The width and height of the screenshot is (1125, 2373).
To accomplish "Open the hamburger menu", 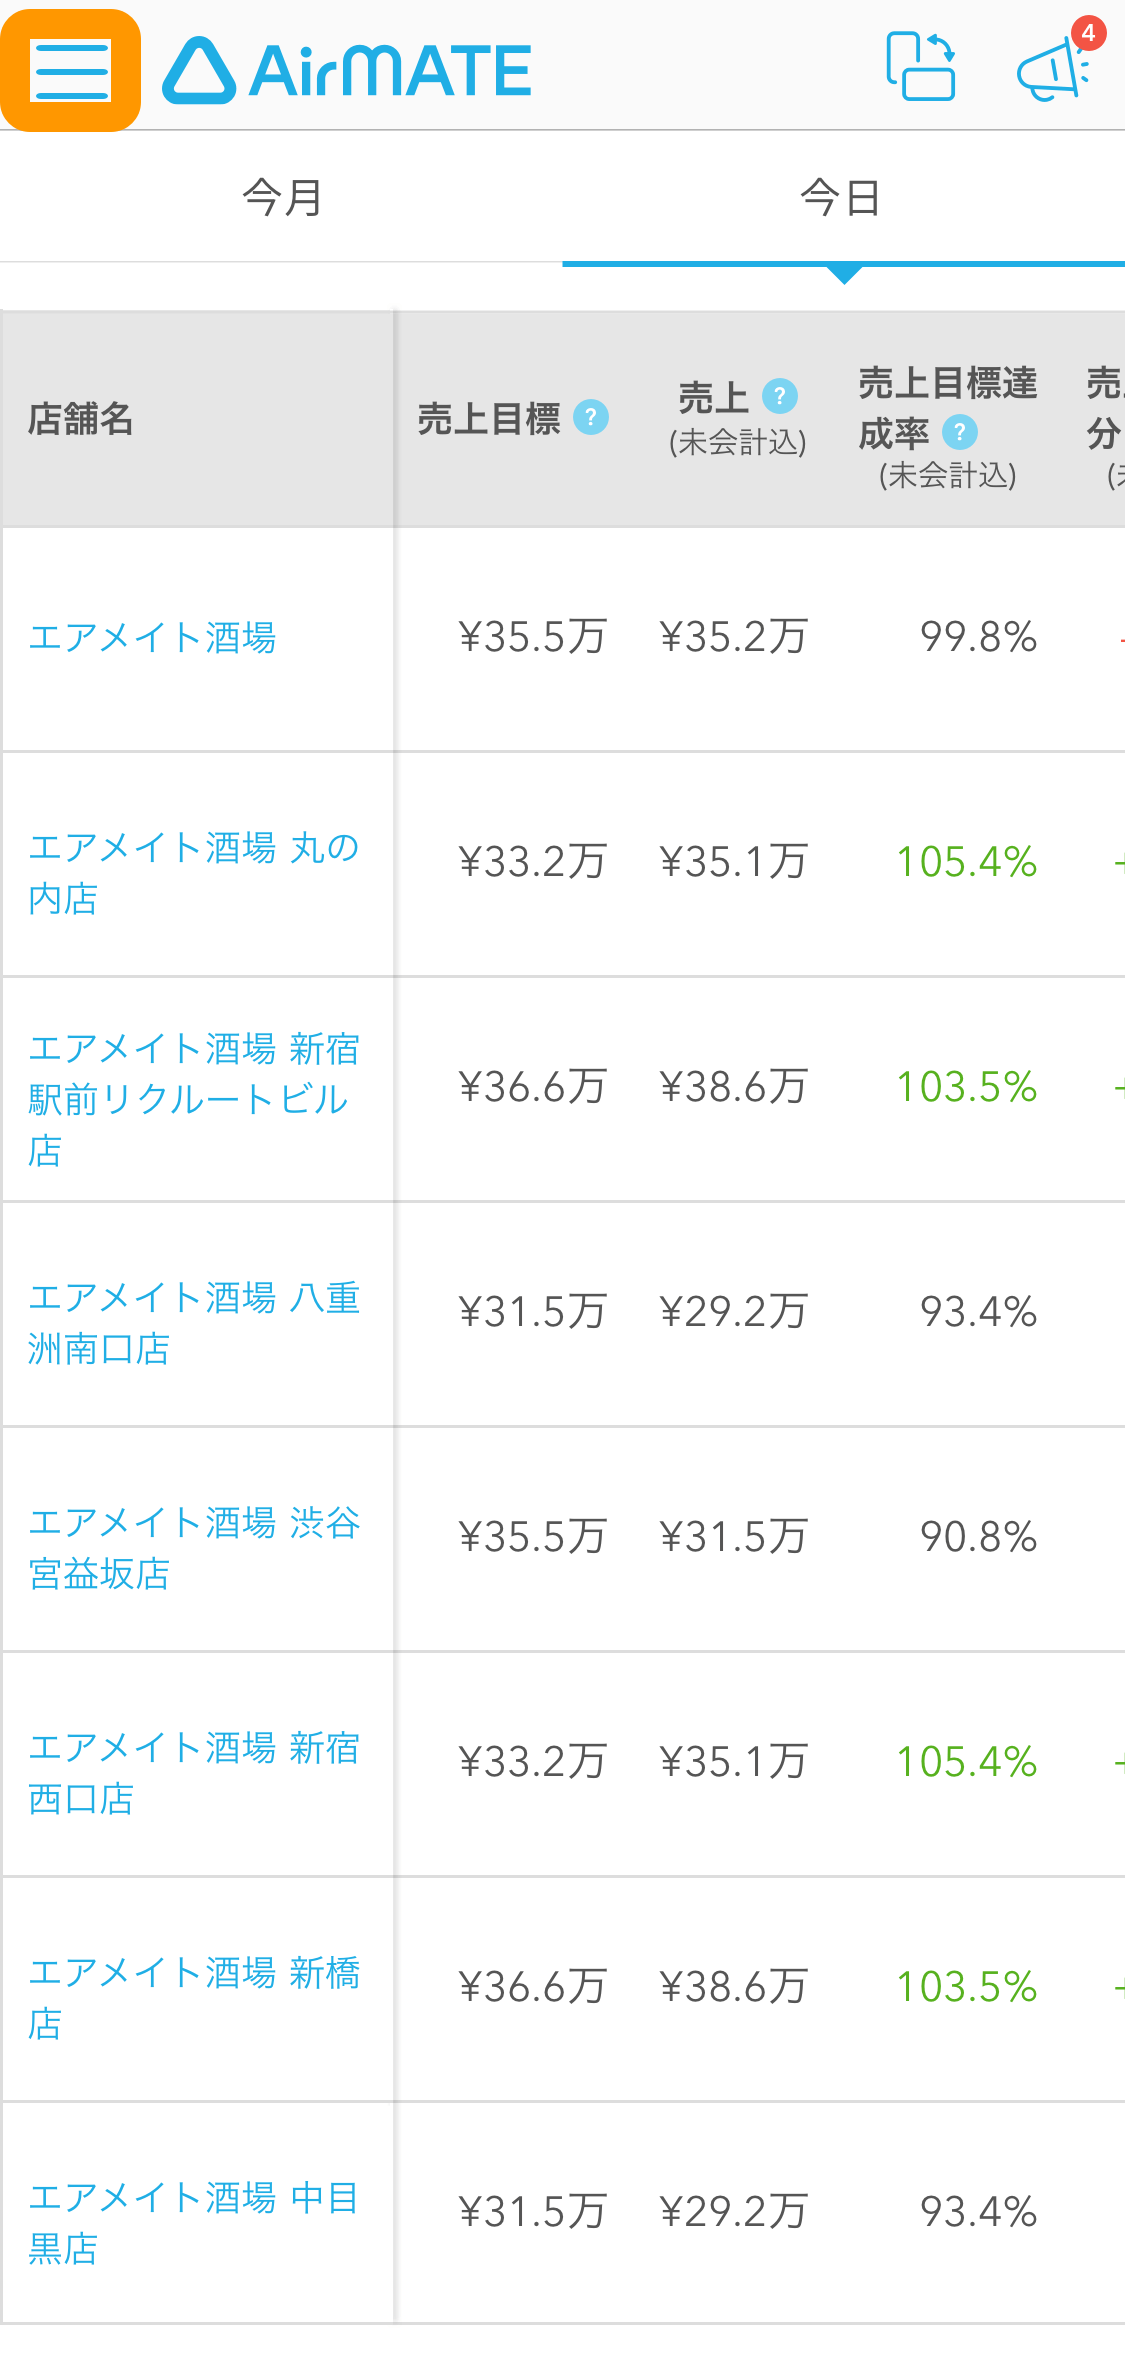I will (70, 70).
